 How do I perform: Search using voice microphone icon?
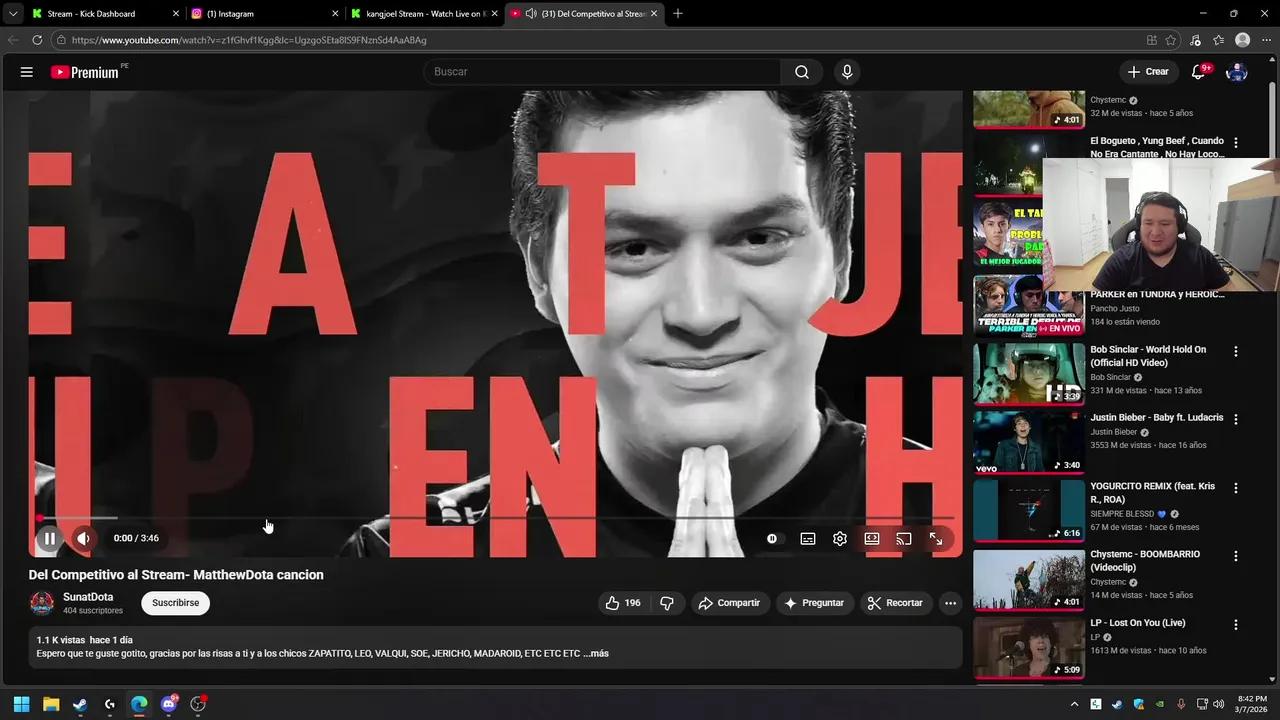(x=846, y=71)
